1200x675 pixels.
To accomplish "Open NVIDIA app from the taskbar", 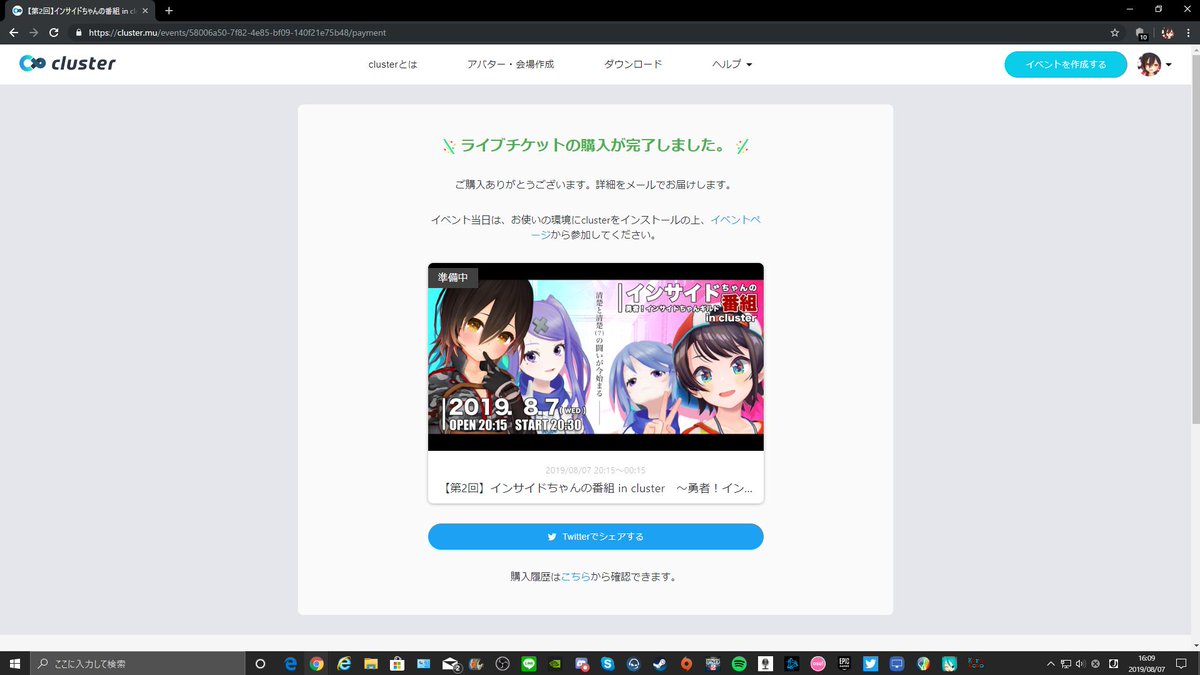I will pyautogui.click(x=554, y=663).
